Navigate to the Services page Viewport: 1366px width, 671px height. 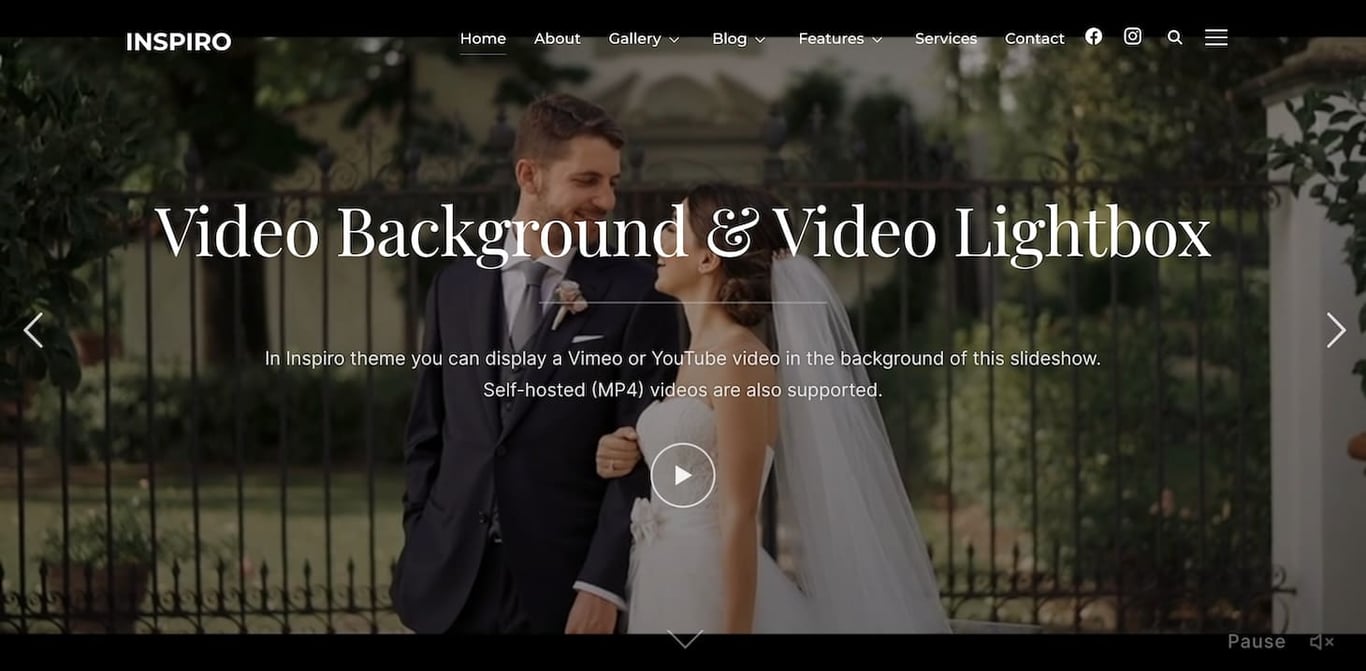tap(945, 38)
